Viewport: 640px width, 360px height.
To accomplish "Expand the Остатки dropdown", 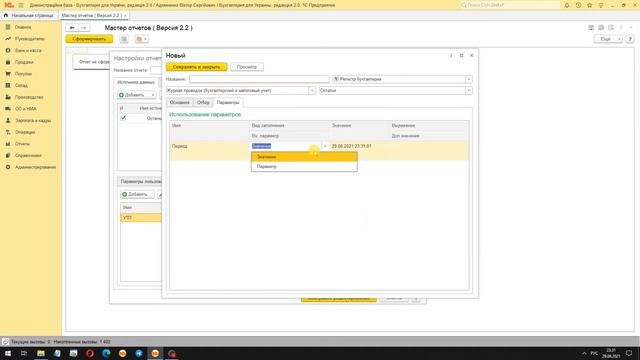I will click(x=469, y=90).
